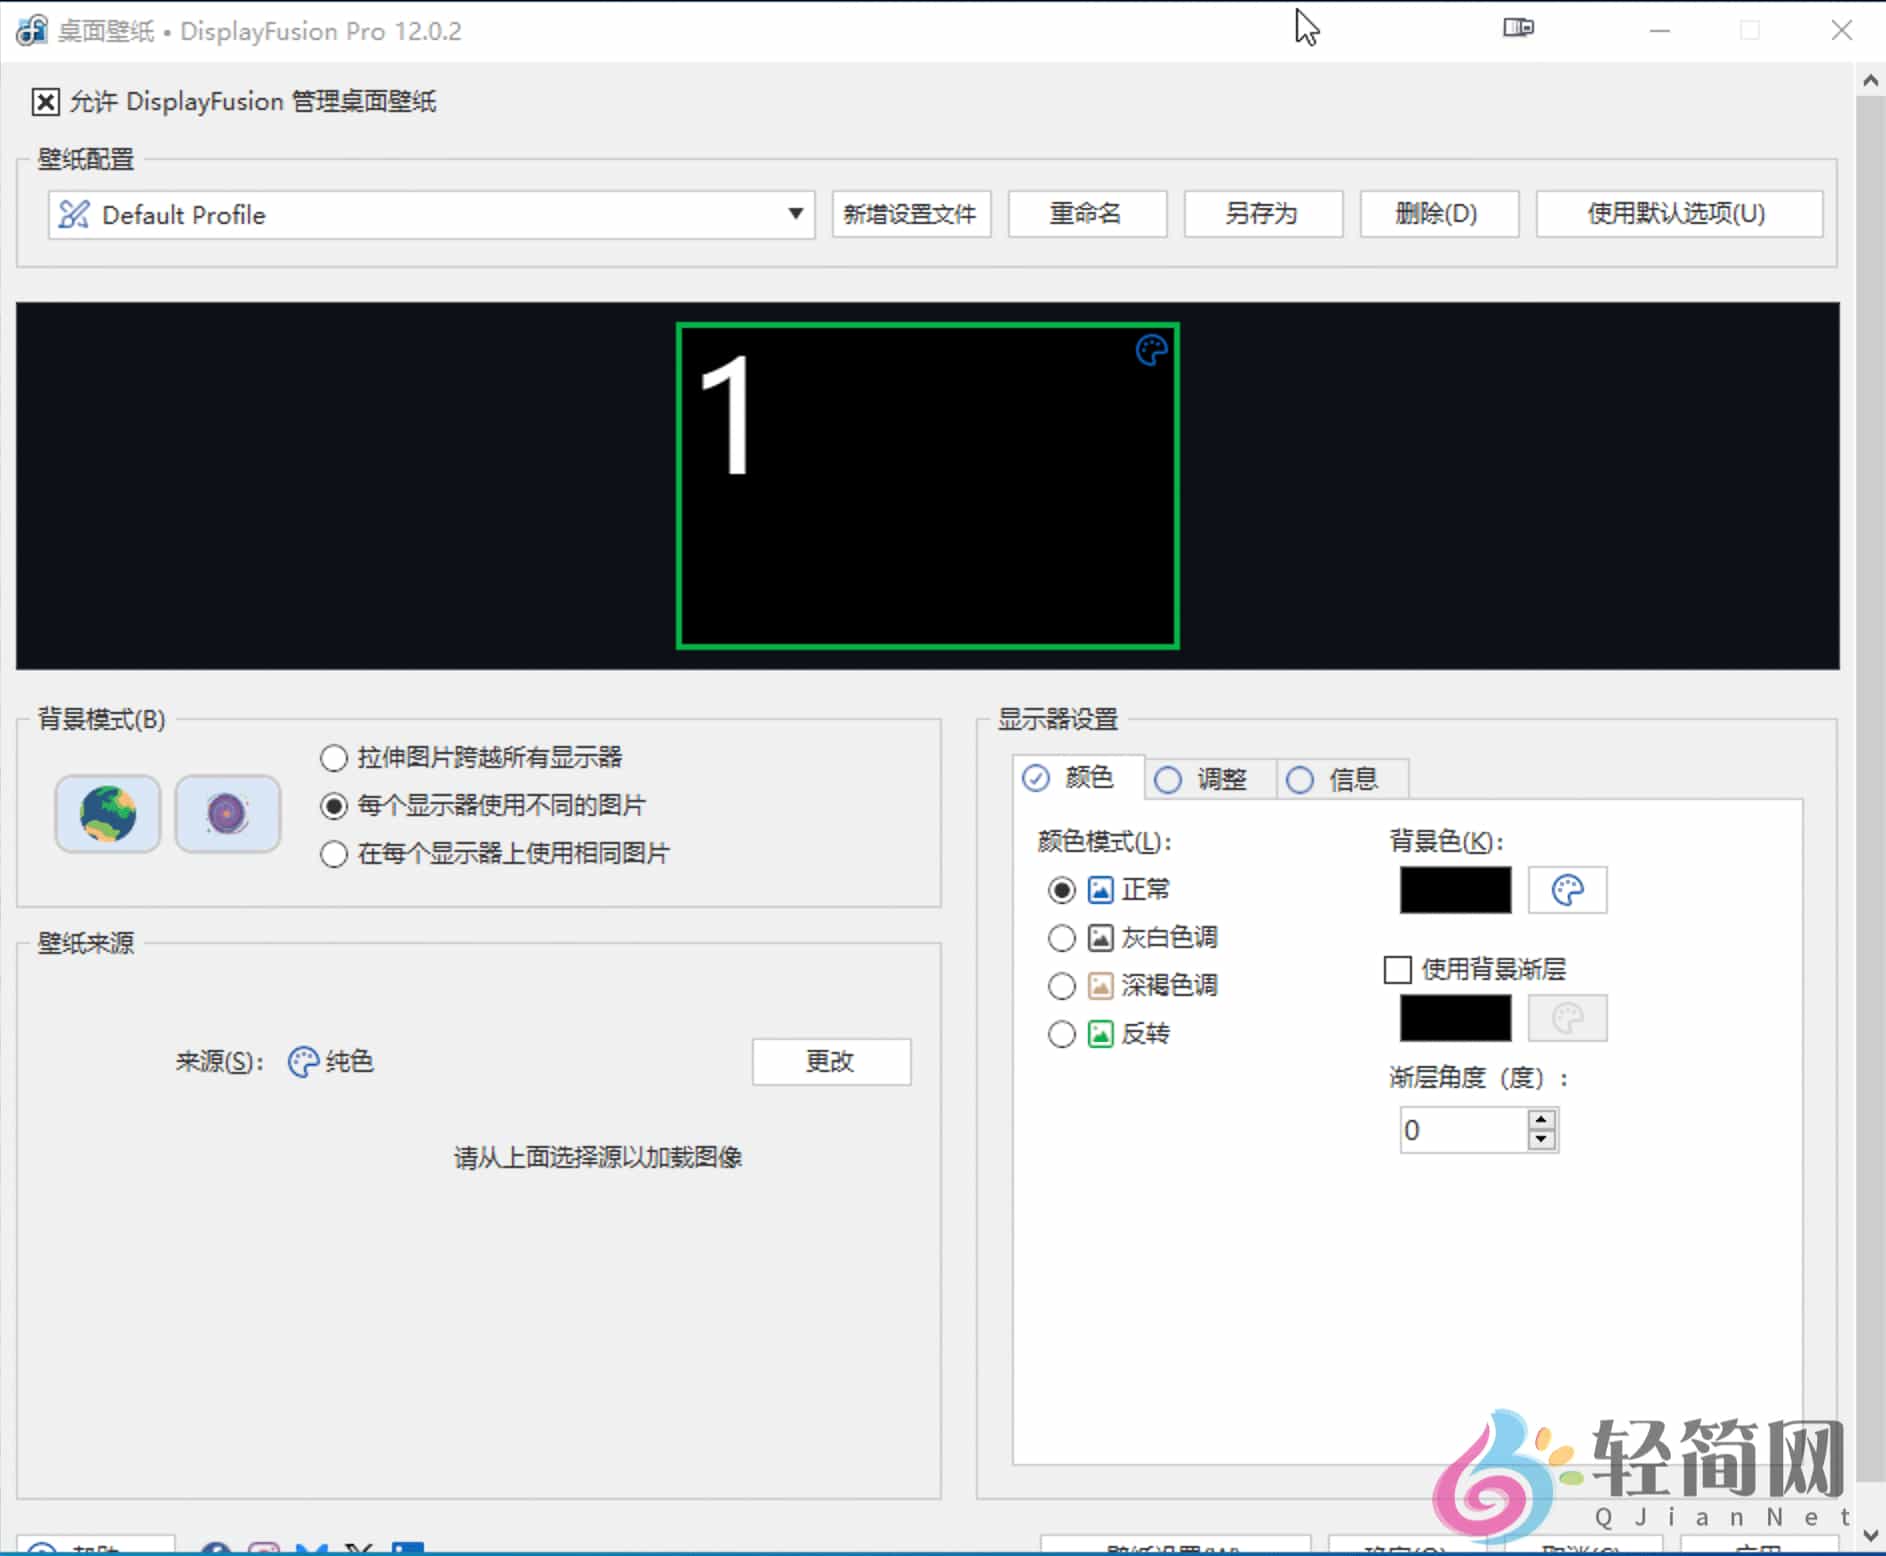
Task: Click the earth image source icon
Action: [x=107, y=813]
